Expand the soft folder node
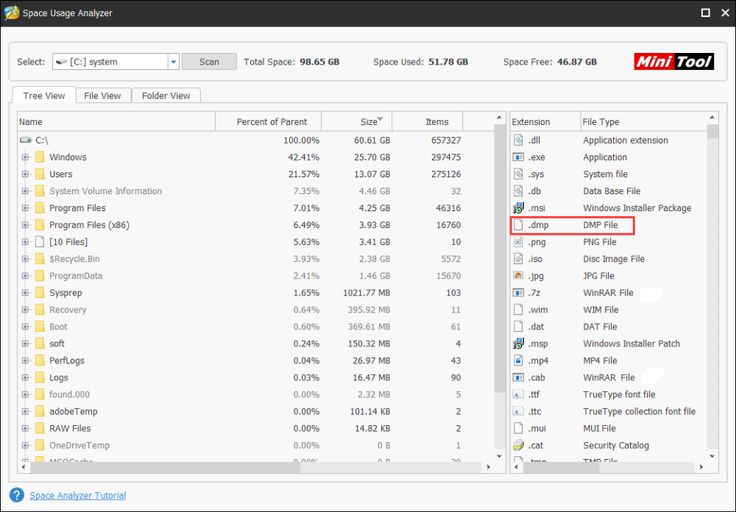The image size is (736, 512). tap(25, 343)
